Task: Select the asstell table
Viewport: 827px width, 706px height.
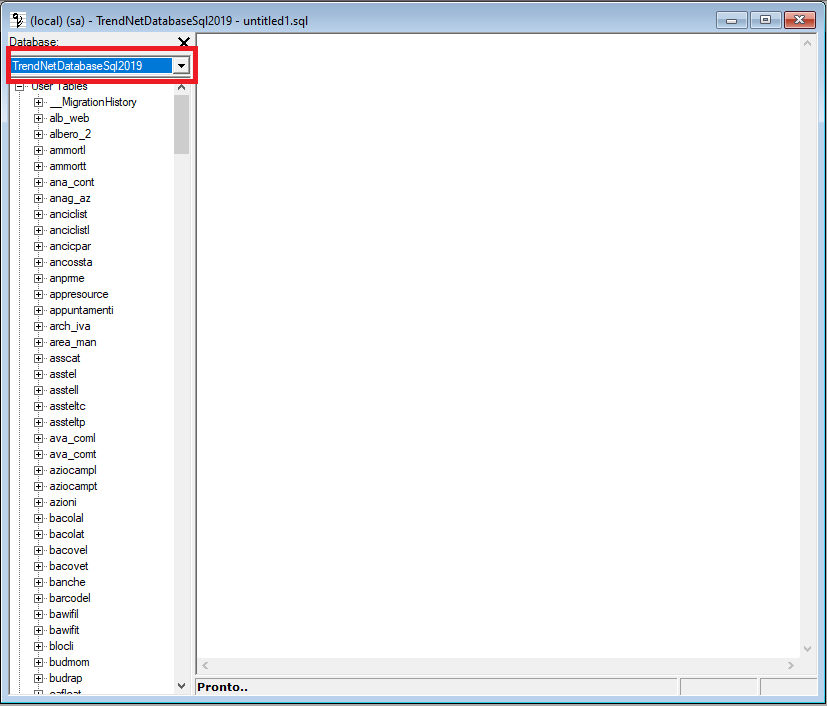Action: [x=64, y=390]
